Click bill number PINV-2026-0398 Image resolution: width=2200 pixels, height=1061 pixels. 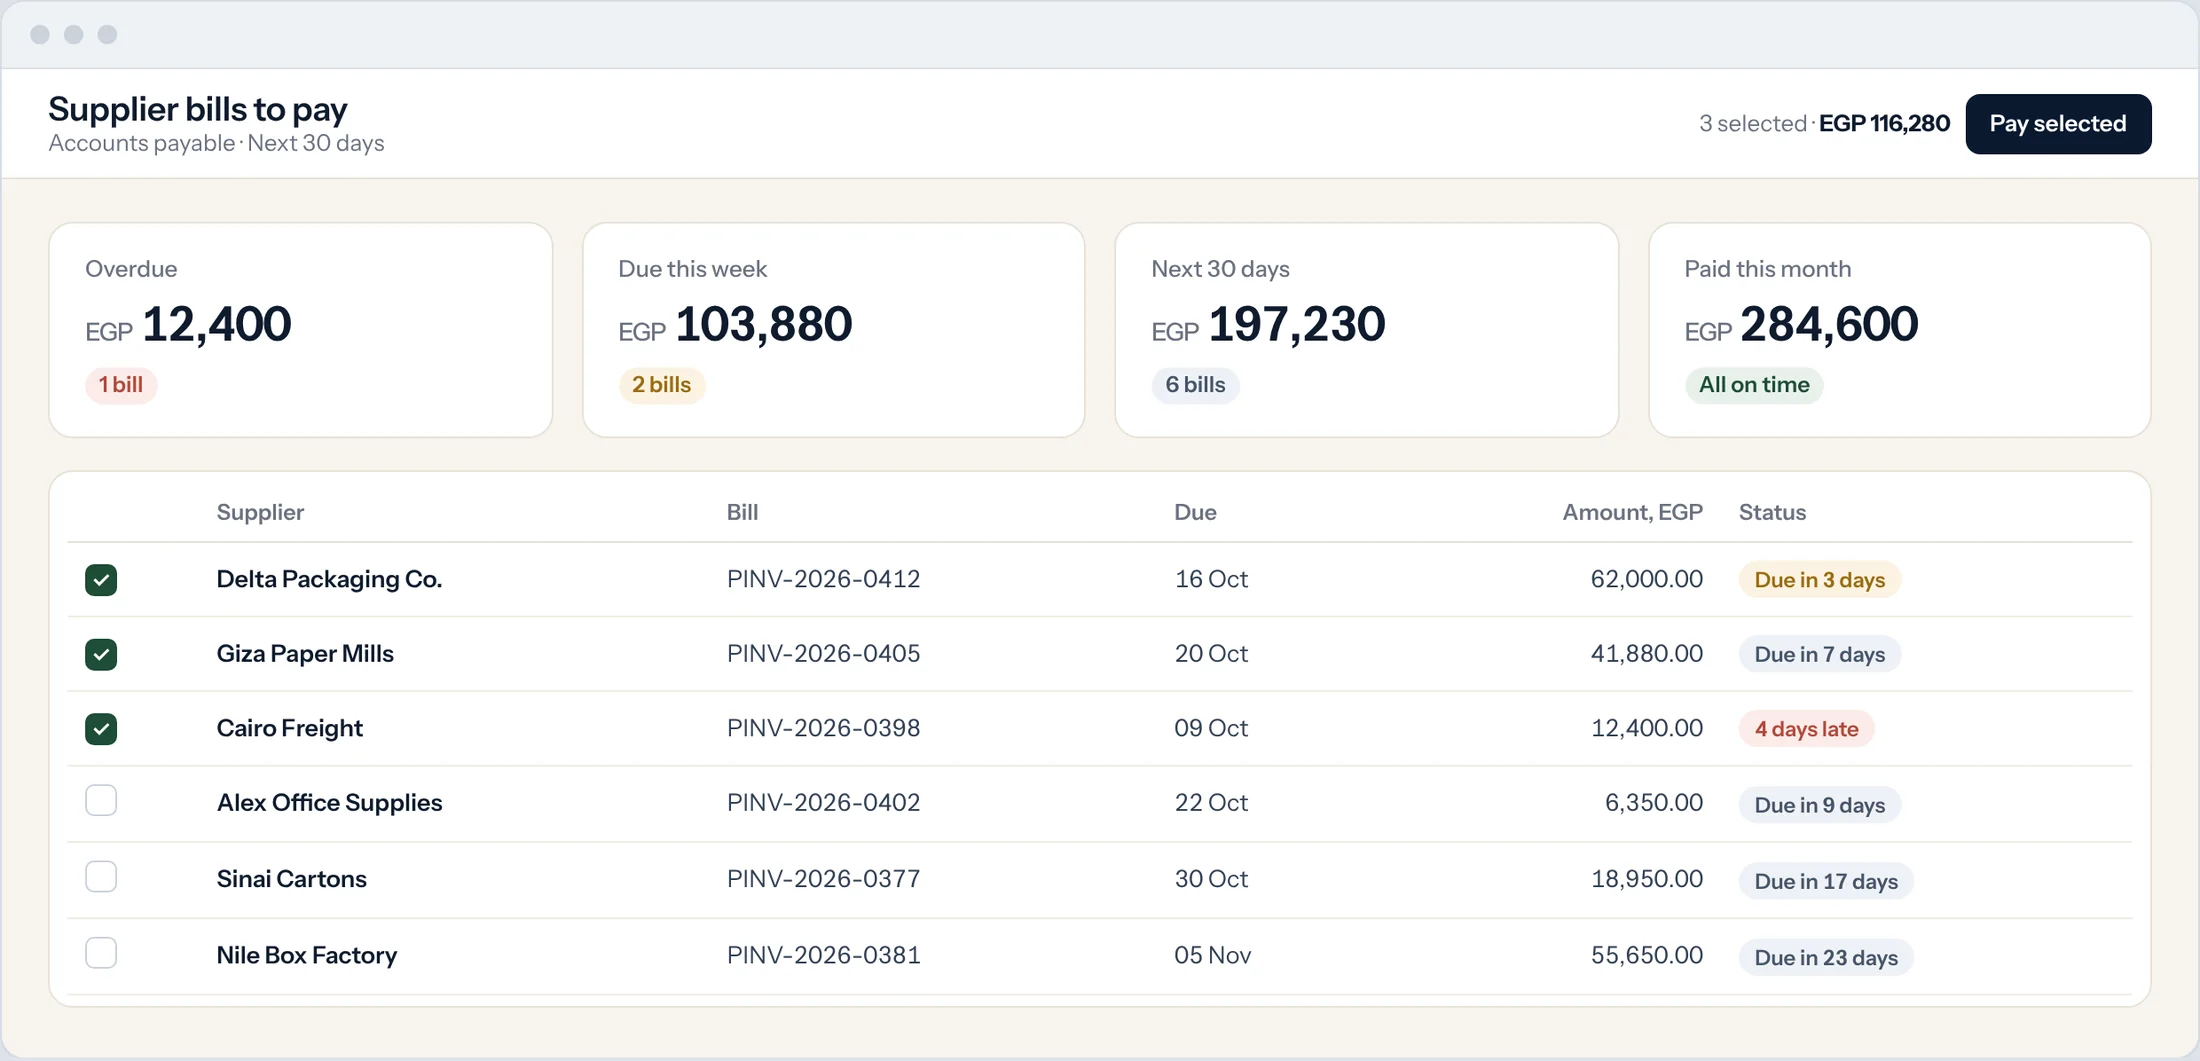(x=823, y=728)
